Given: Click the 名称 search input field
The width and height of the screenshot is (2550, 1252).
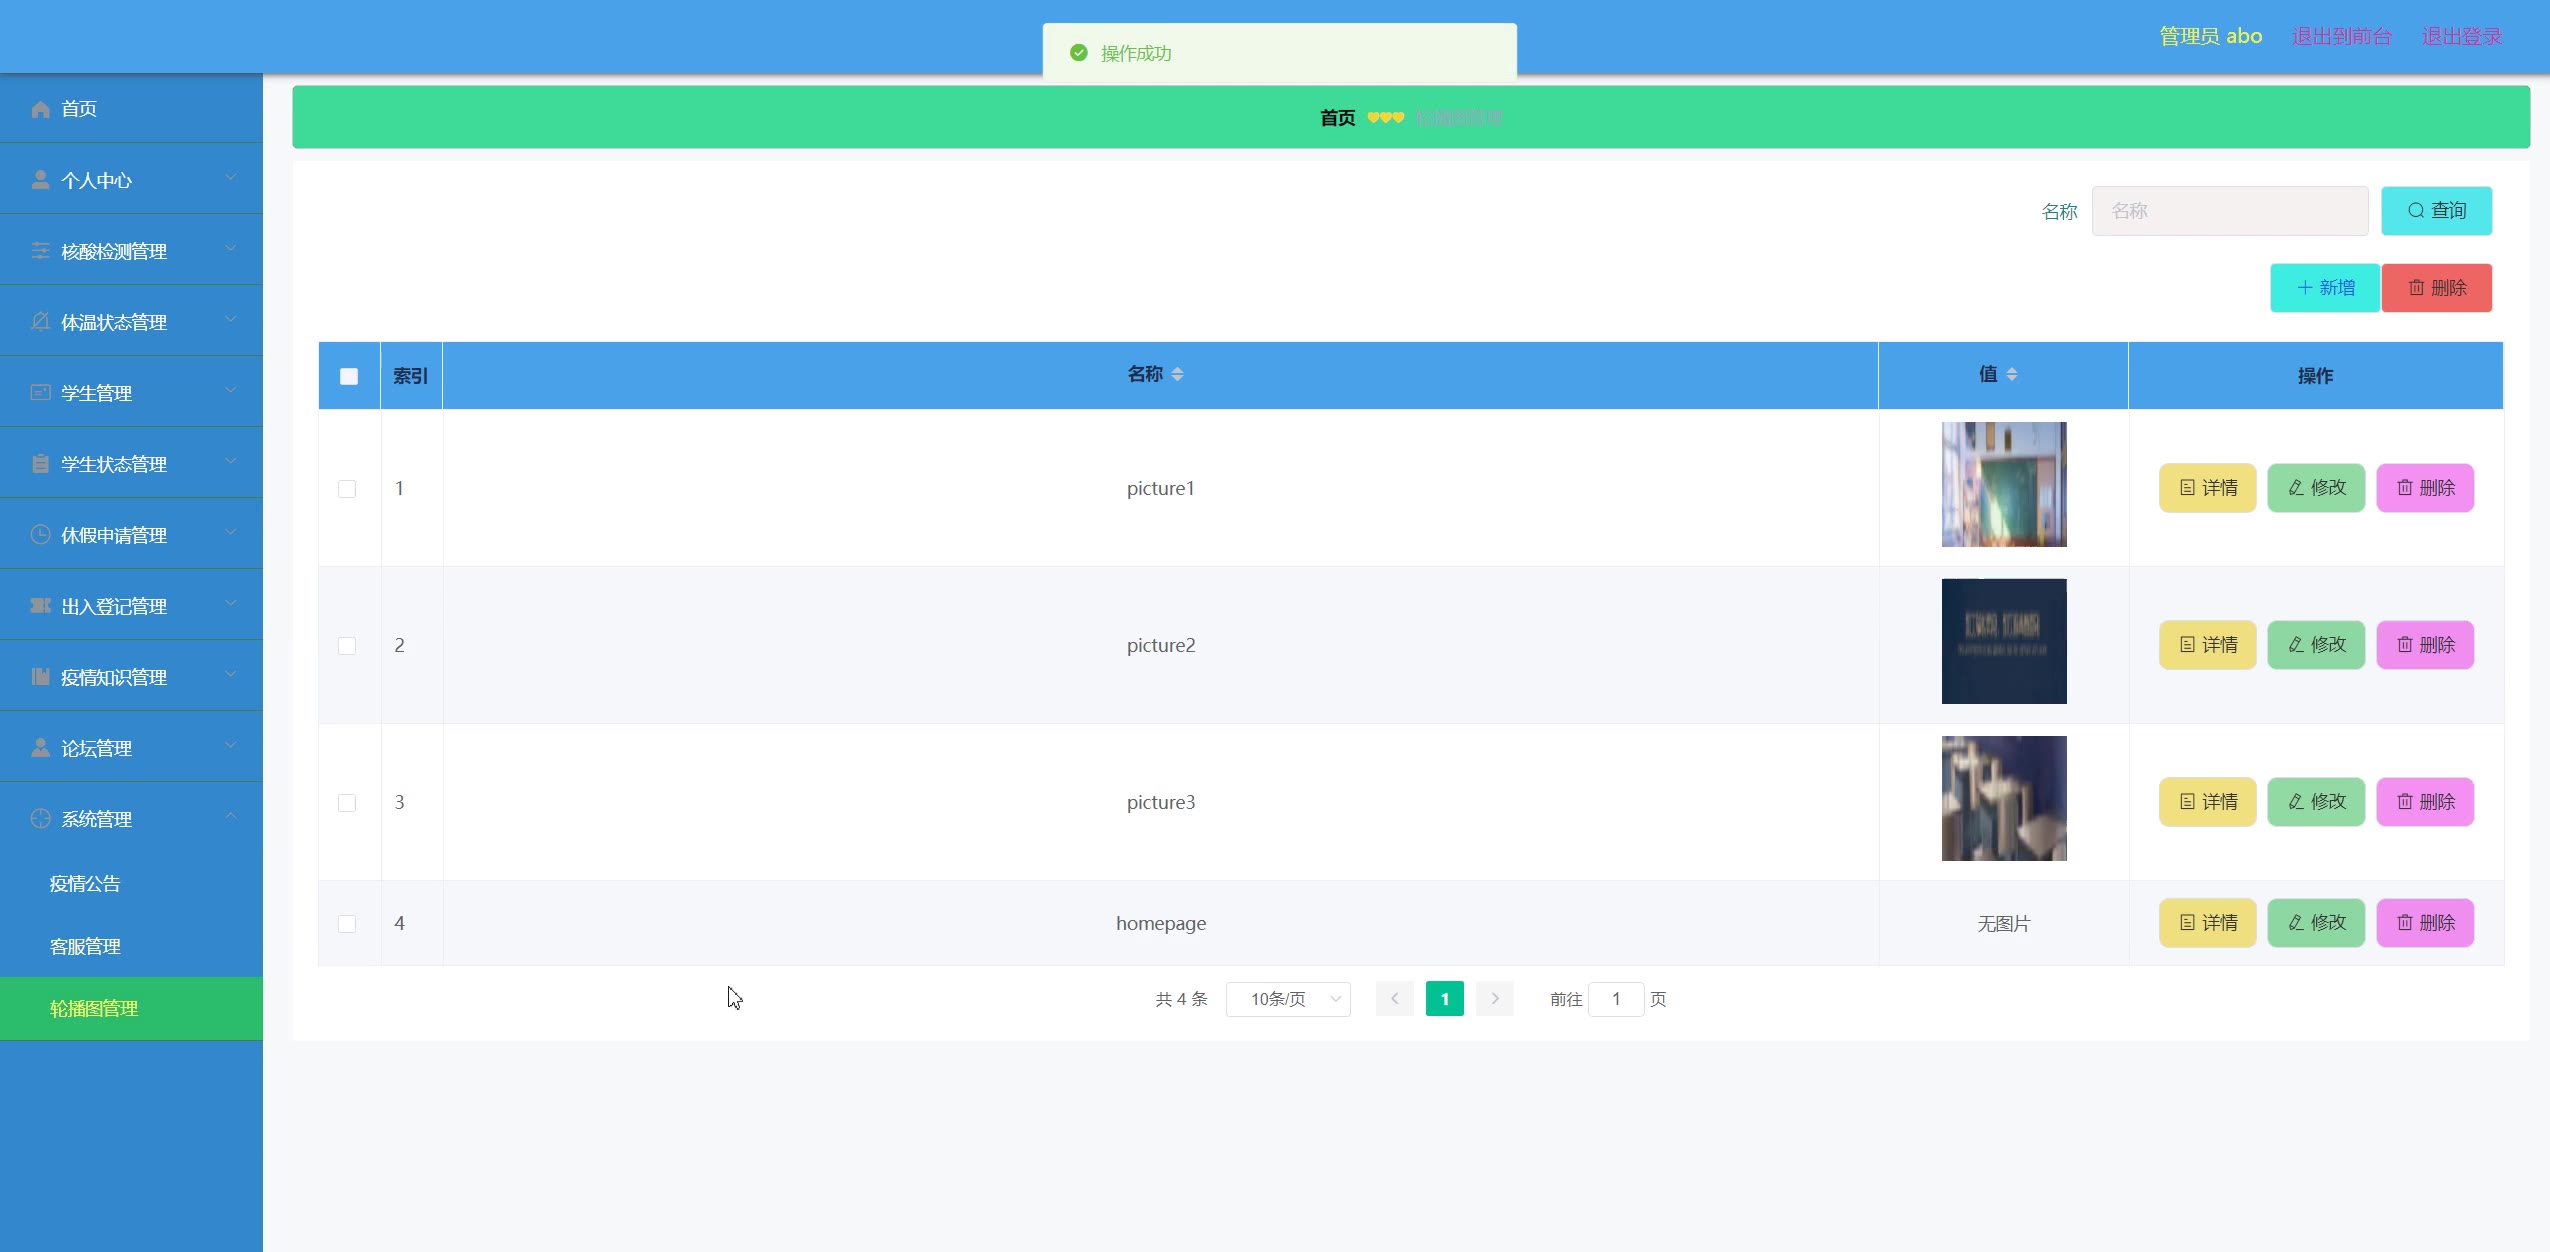Looking at the screenshot, I should pyautogui.click(x=2229, y=211).
